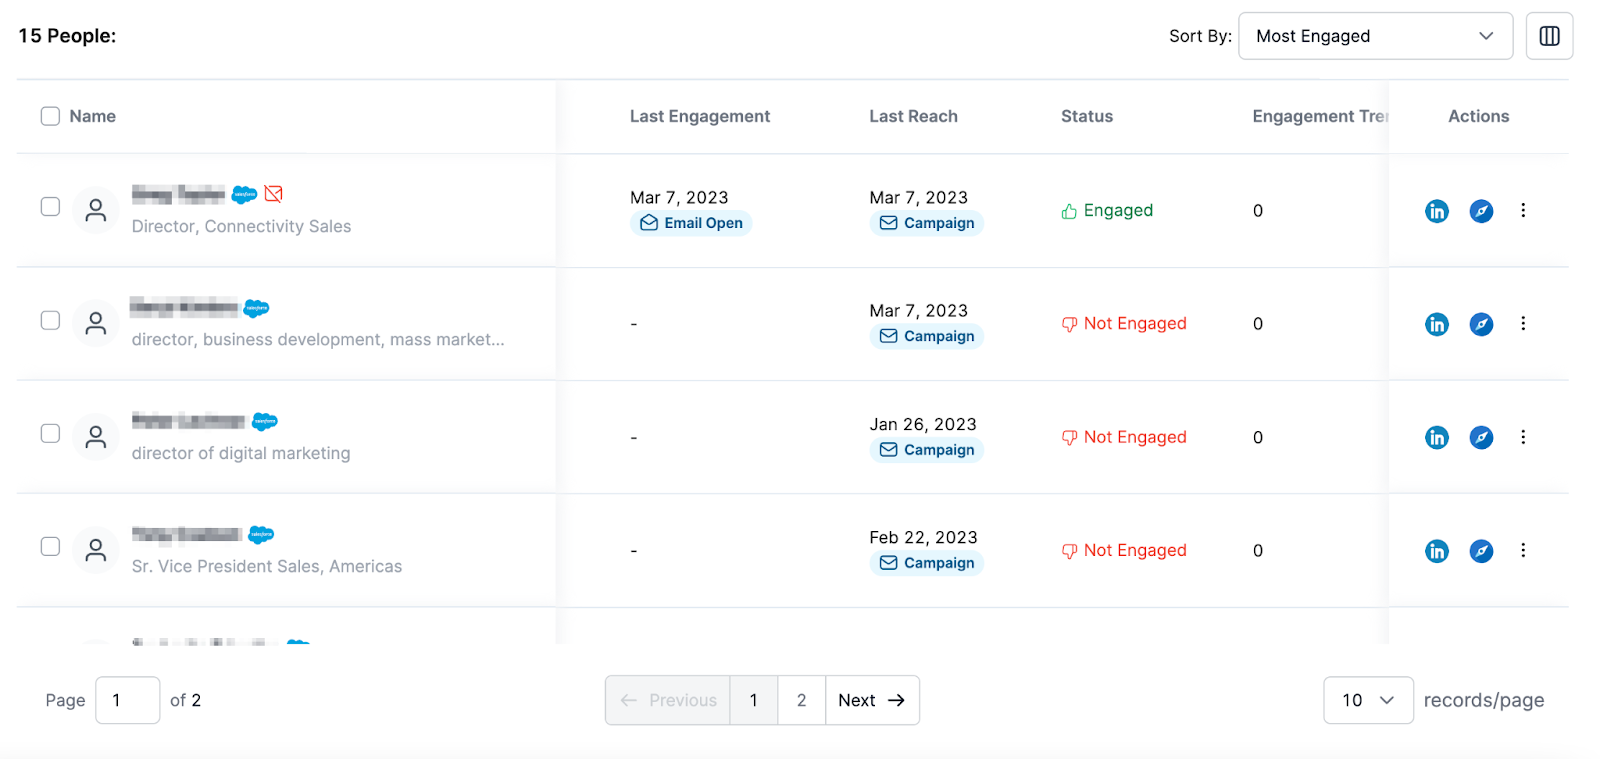Click LinkedIn icon in business development director row
This screenshot has width=1600, height=759.
[x=1436, y=324]
